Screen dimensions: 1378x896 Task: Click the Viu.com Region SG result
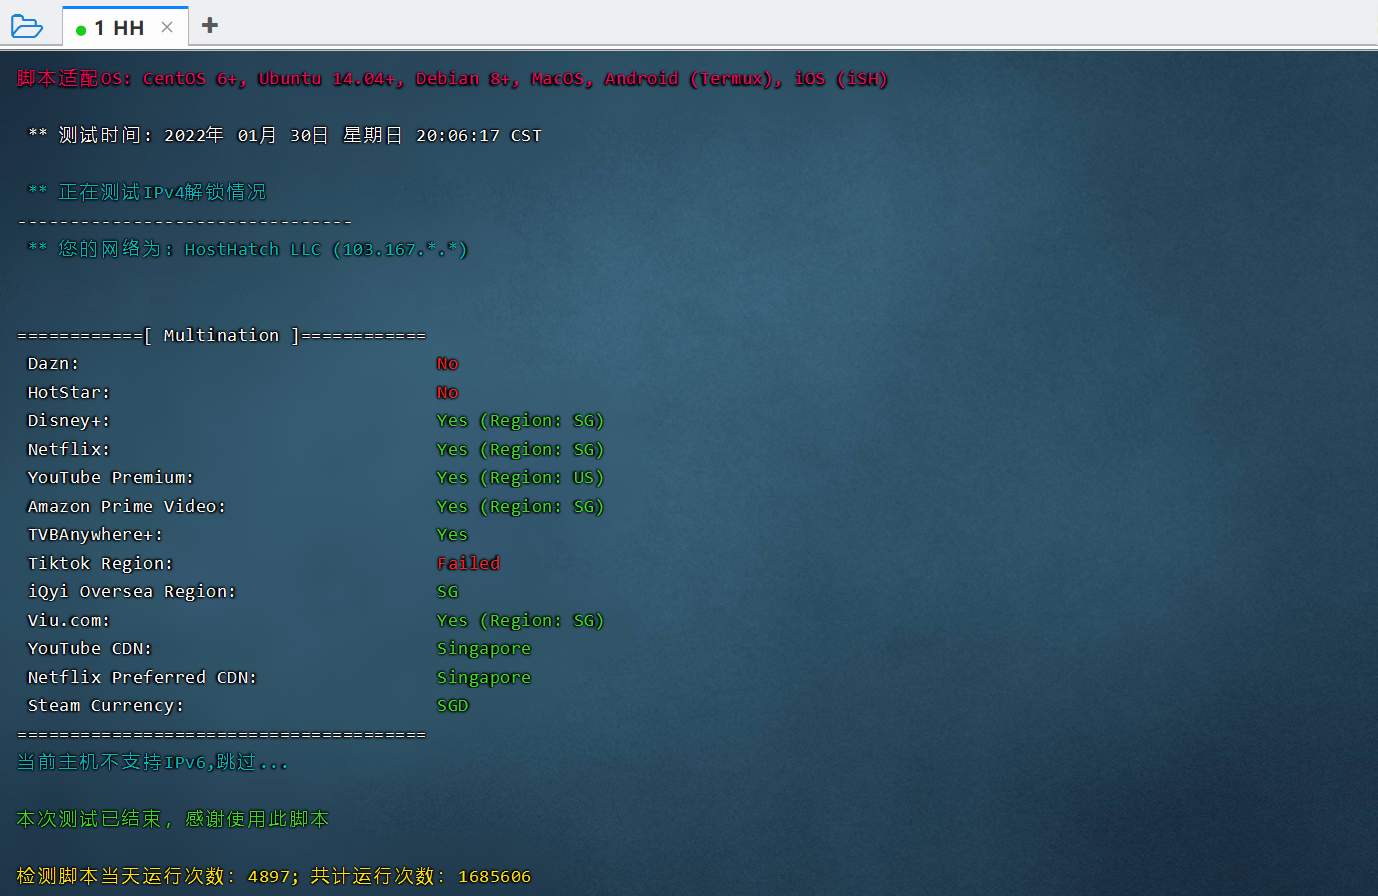520,621
